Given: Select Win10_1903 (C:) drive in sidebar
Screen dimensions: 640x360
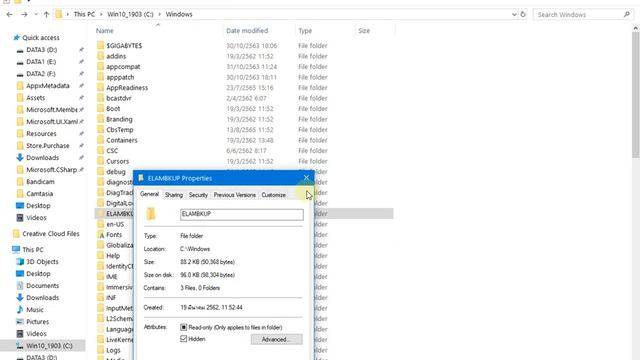Looking at the screenshot, I should (x=49, y=346).
